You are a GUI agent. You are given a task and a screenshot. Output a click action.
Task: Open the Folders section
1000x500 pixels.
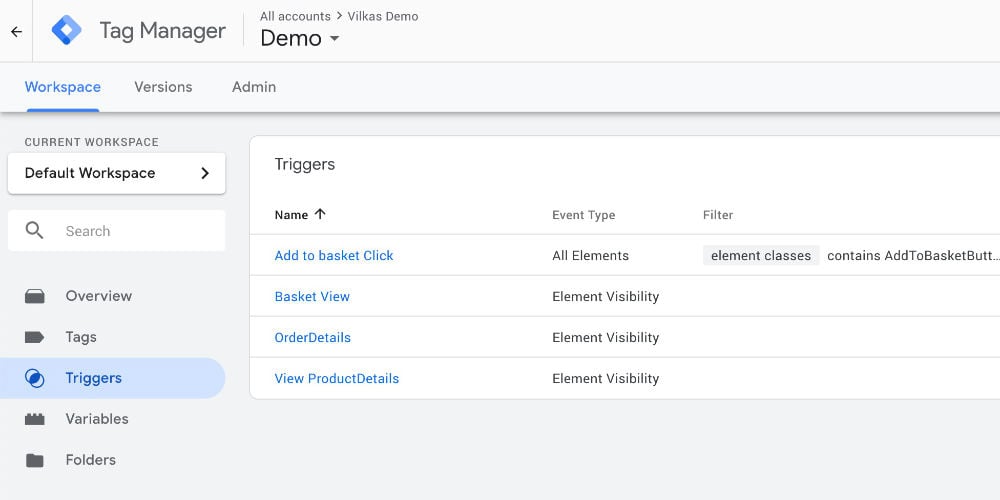coord(91,460)
